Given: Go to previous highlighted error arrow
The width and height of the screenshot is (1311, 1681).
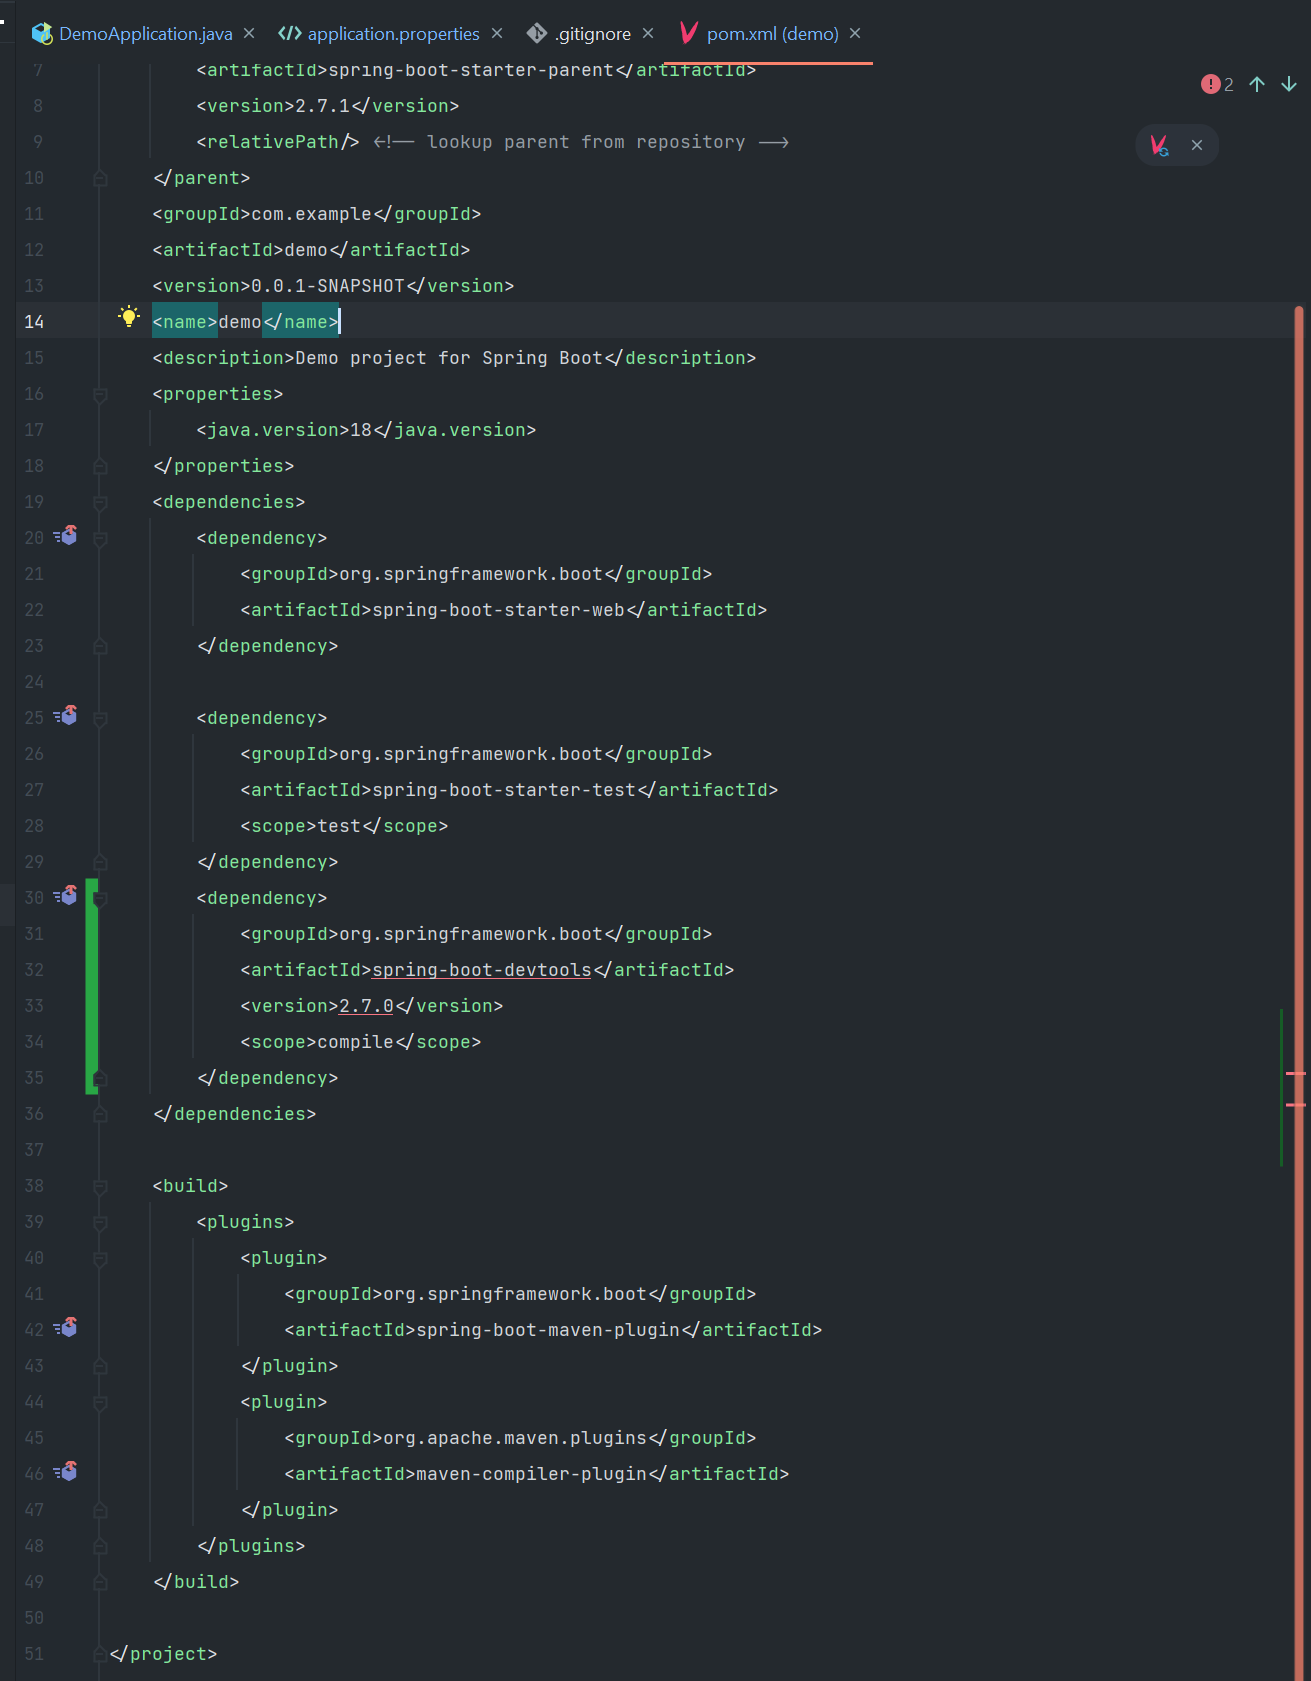Looking at the screenshot, I should point(1257,85).
